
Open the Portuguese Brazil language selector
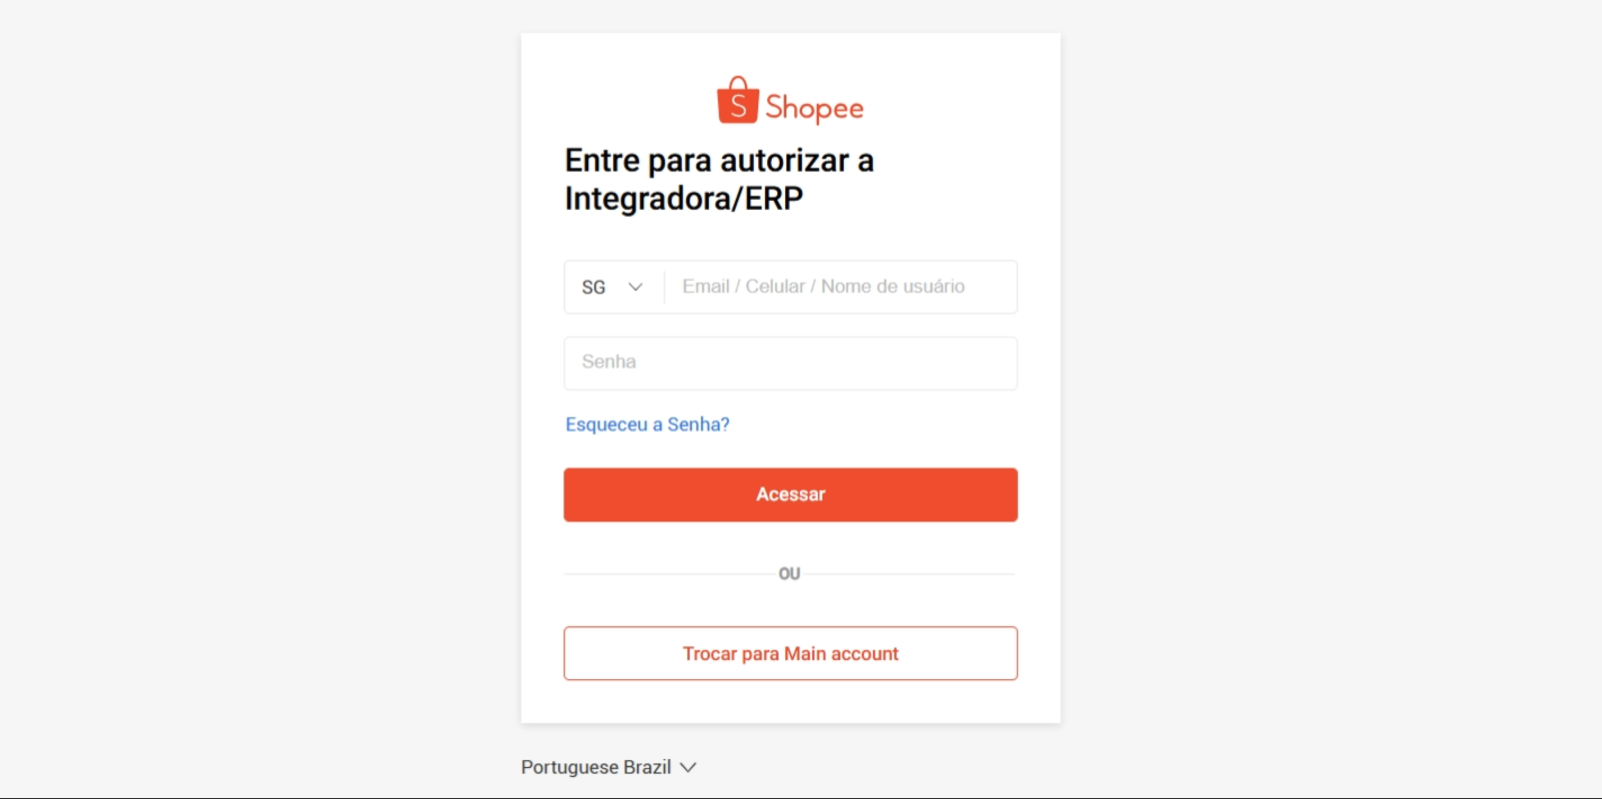click(x=608, y=767)
